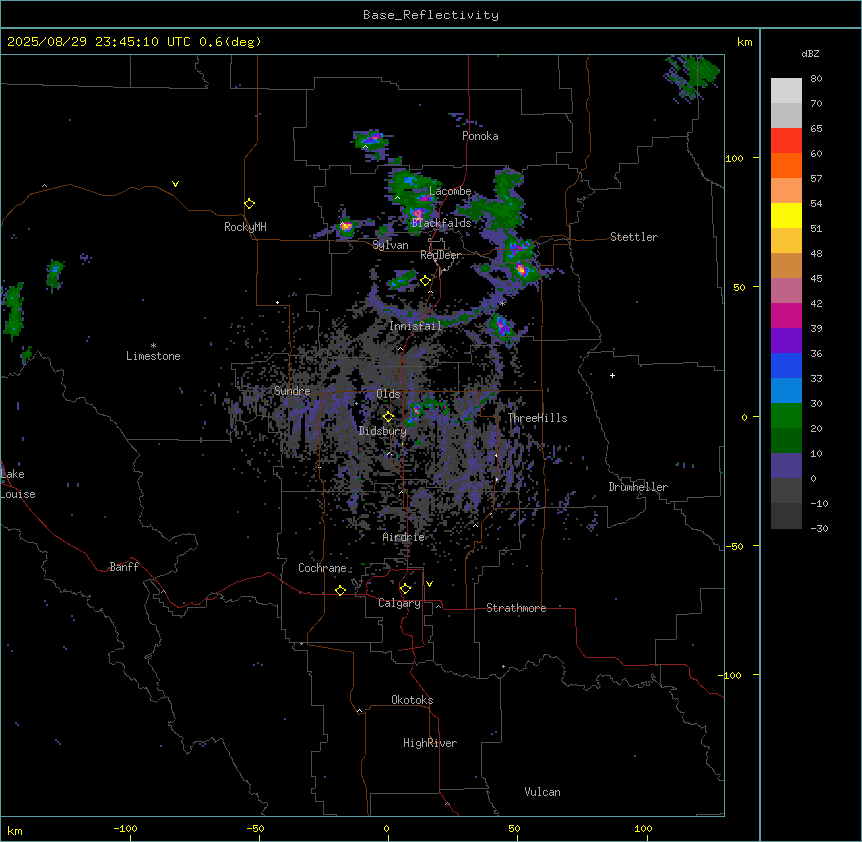This screenshot has width=862, height=842.
Task: Click the Base_Reflectivity title
Action: 431,15
